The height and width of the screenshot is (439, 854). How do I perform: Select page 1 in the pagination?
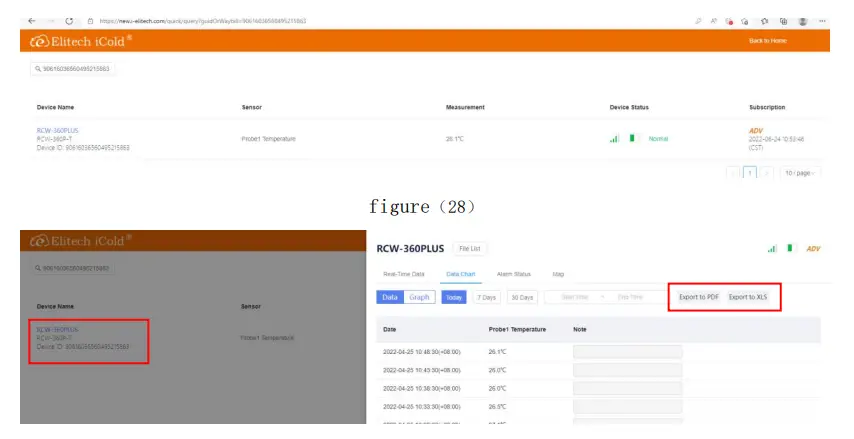750,173
